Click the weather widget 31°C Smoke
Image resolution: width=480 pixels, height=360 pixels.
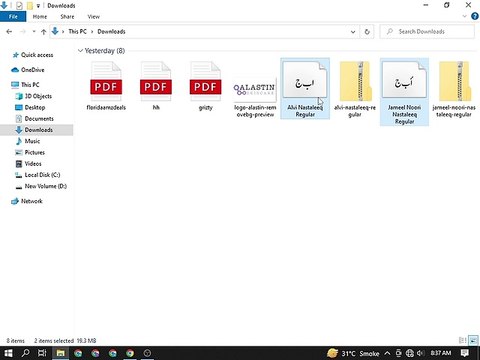click(x=353, y=353)
